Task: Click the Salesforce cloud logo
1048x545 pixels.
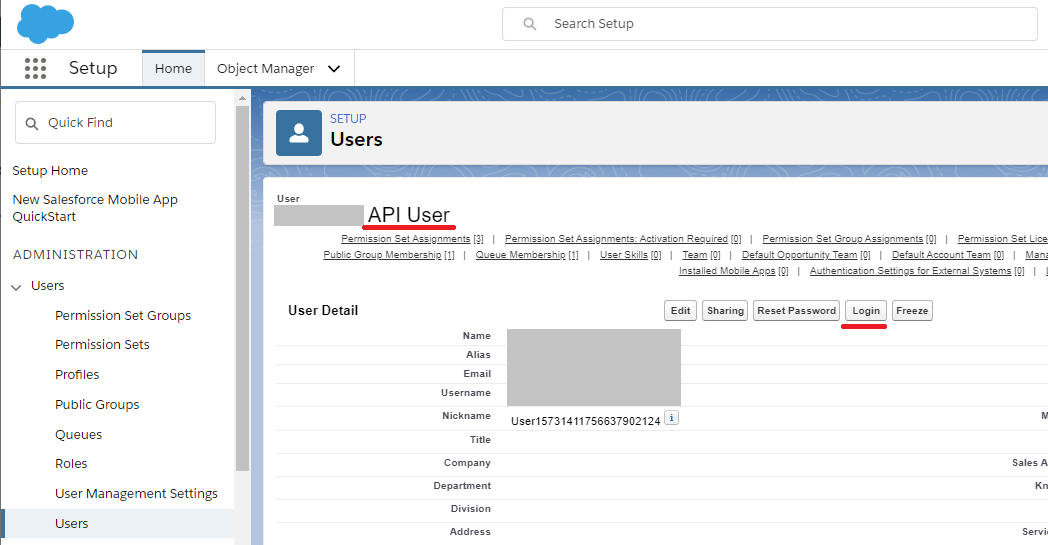Action: [x=45, y=23]
